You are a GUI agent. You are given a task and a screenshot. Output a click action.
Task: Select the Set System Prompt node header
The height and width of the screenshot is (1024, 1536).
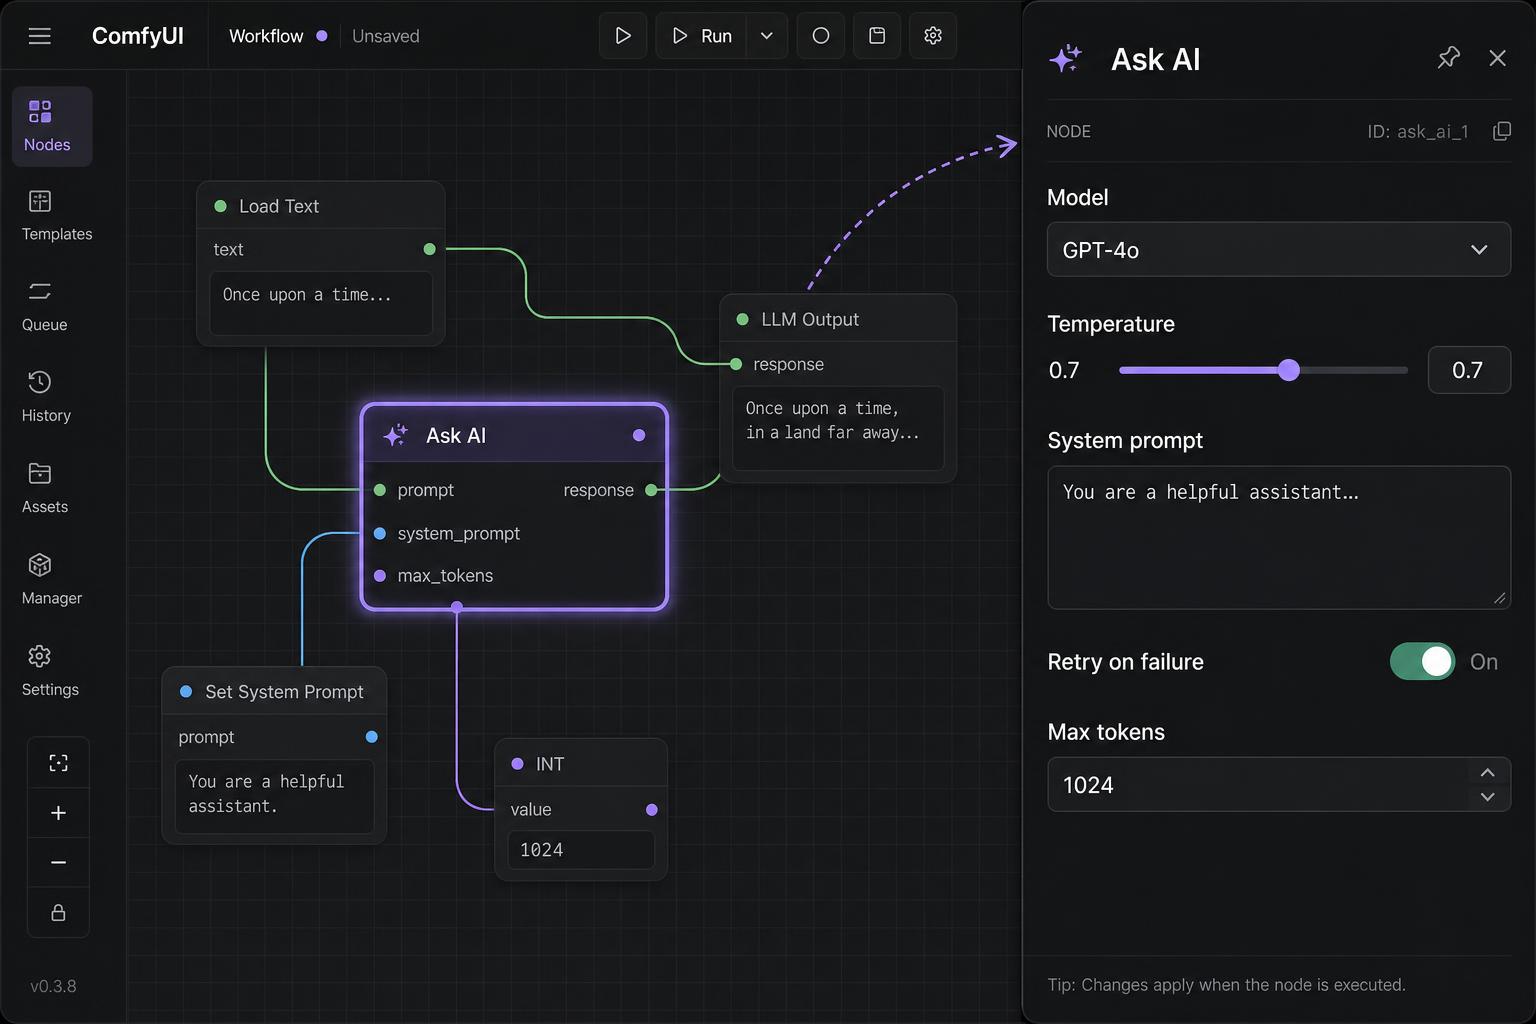coord(274,691)
